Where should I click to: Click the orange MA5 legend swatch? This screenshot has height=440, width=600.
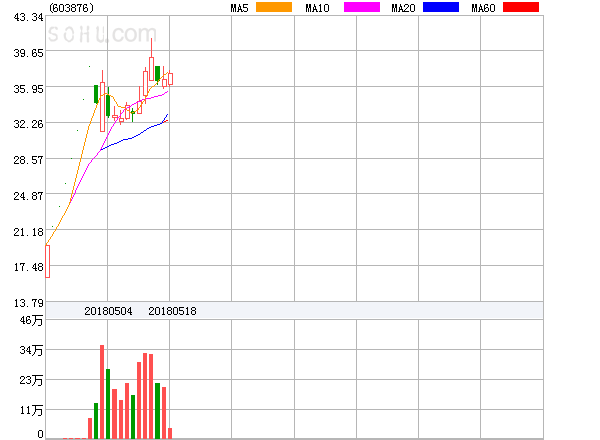pos(274,7)
